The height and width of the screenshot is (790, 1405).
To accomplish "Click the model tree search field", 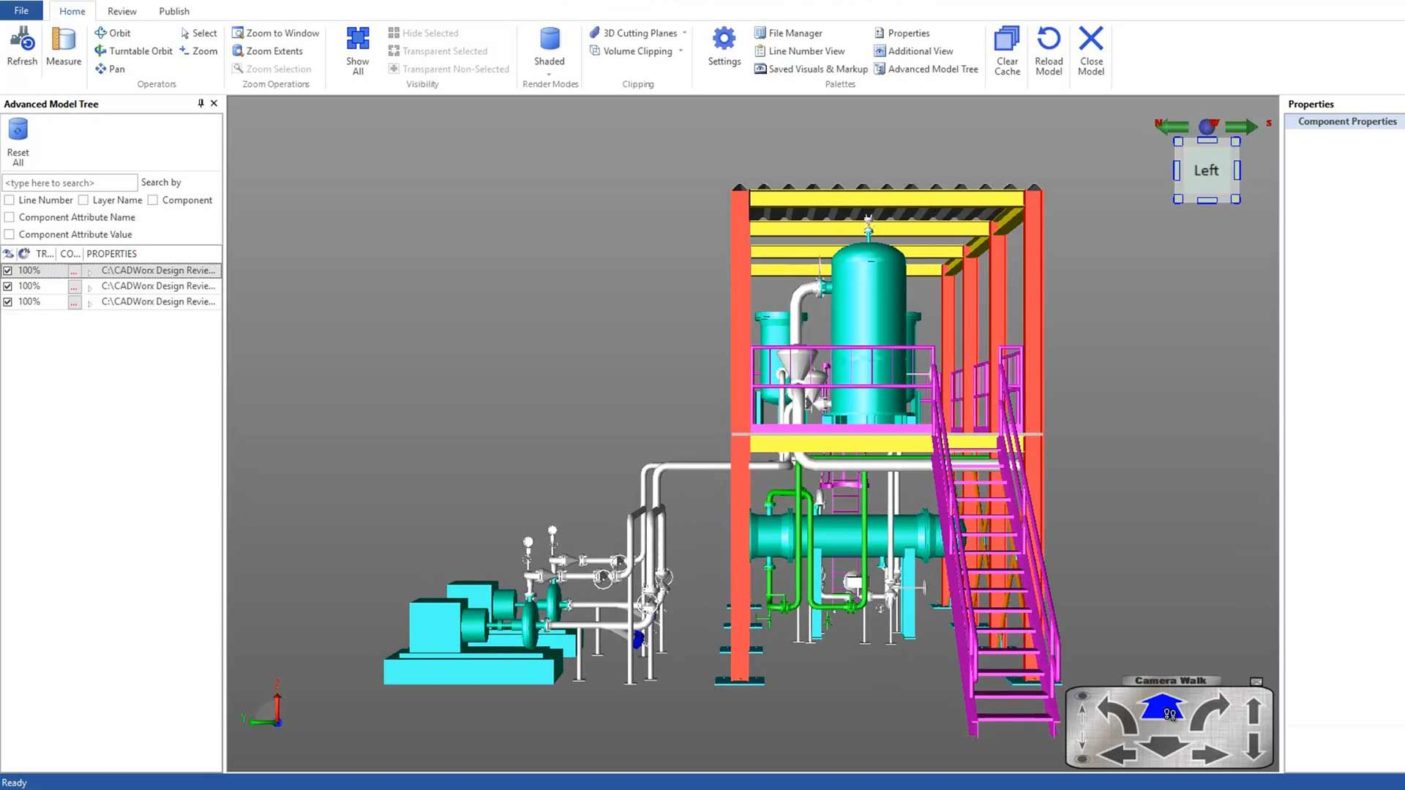I will (x=69, y=183).
